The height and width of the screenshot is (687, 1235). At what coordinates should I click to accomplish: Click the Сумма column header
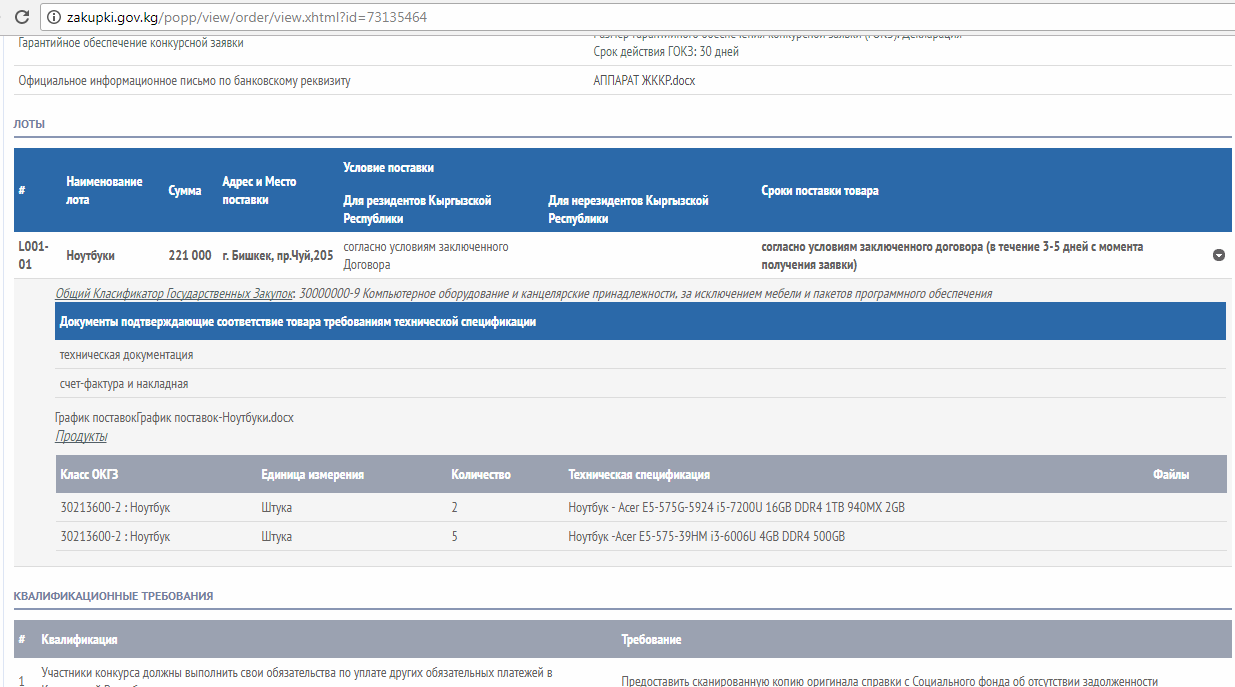point(184,190)
